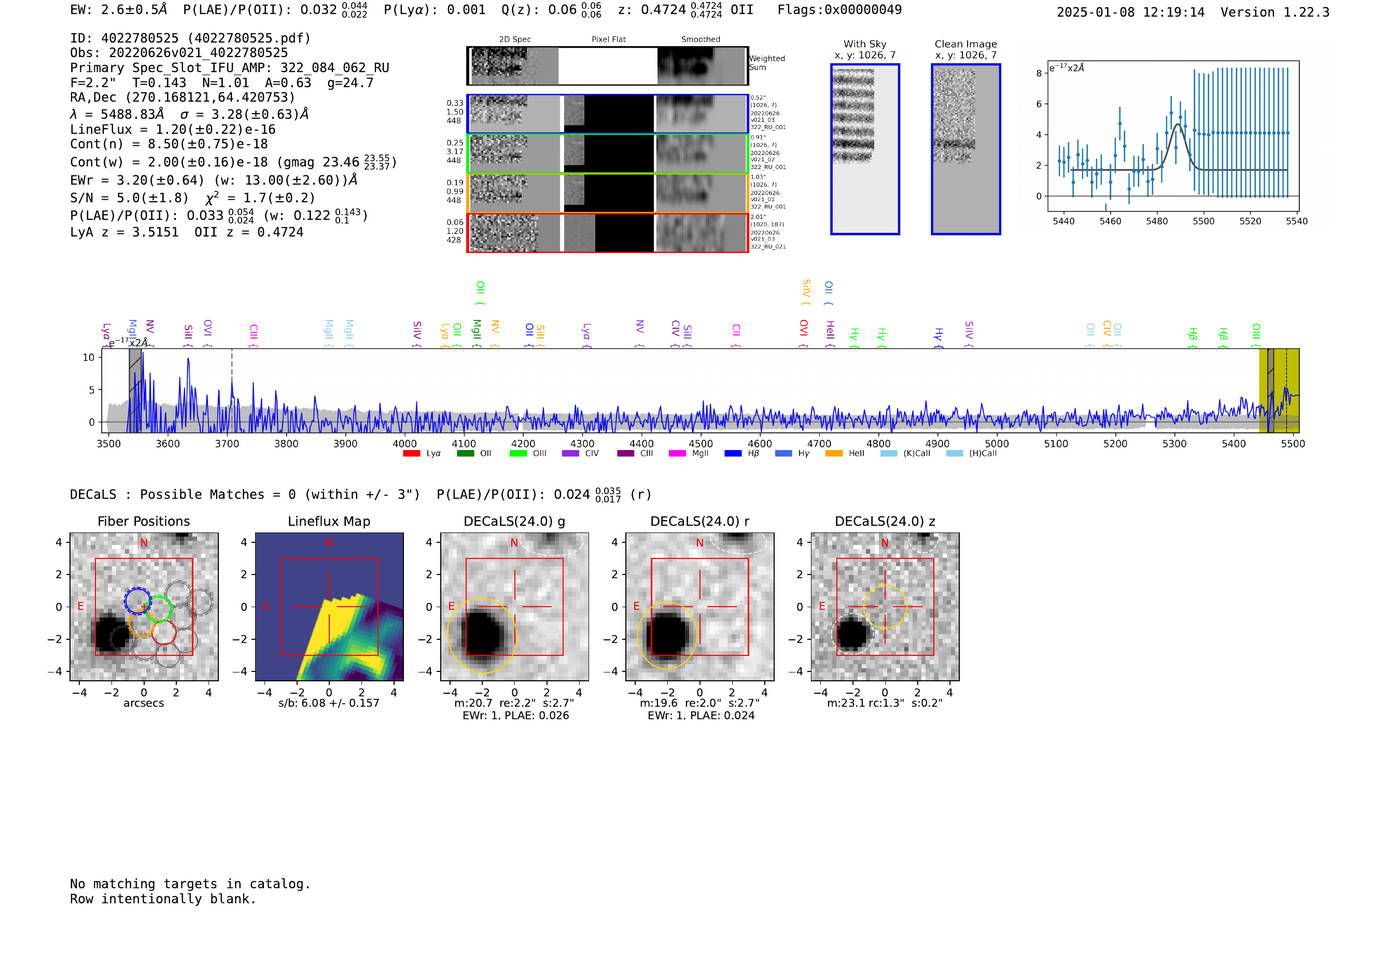1400x953 pixels.
Task: Click the LineFlux = 1.20(±0.22)e-16 text
Action: pyautogui.click(x=173, y=130)
